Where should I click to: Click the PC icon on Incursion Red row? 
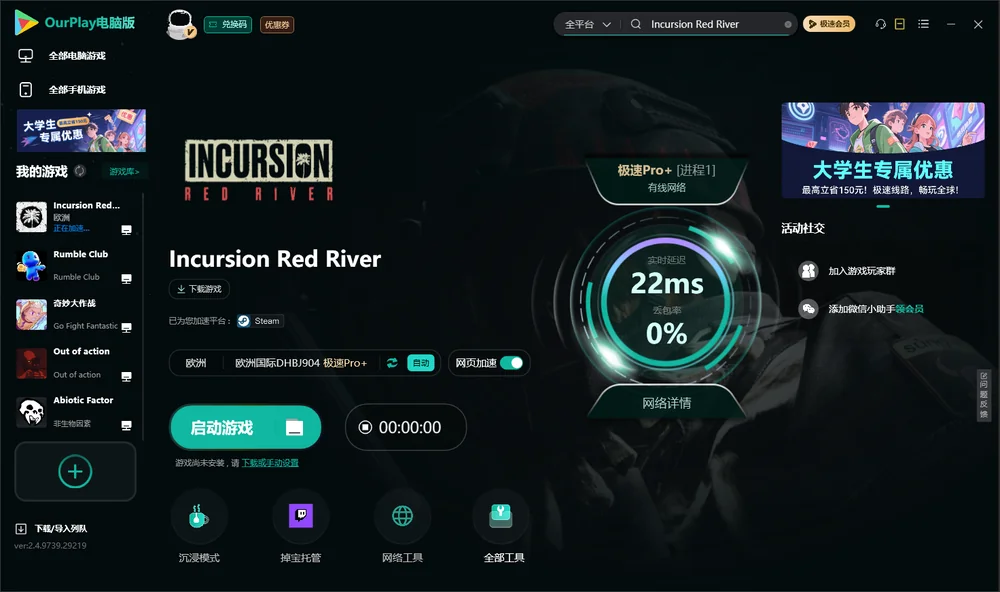pyautogui.click(x=126, y=230)
